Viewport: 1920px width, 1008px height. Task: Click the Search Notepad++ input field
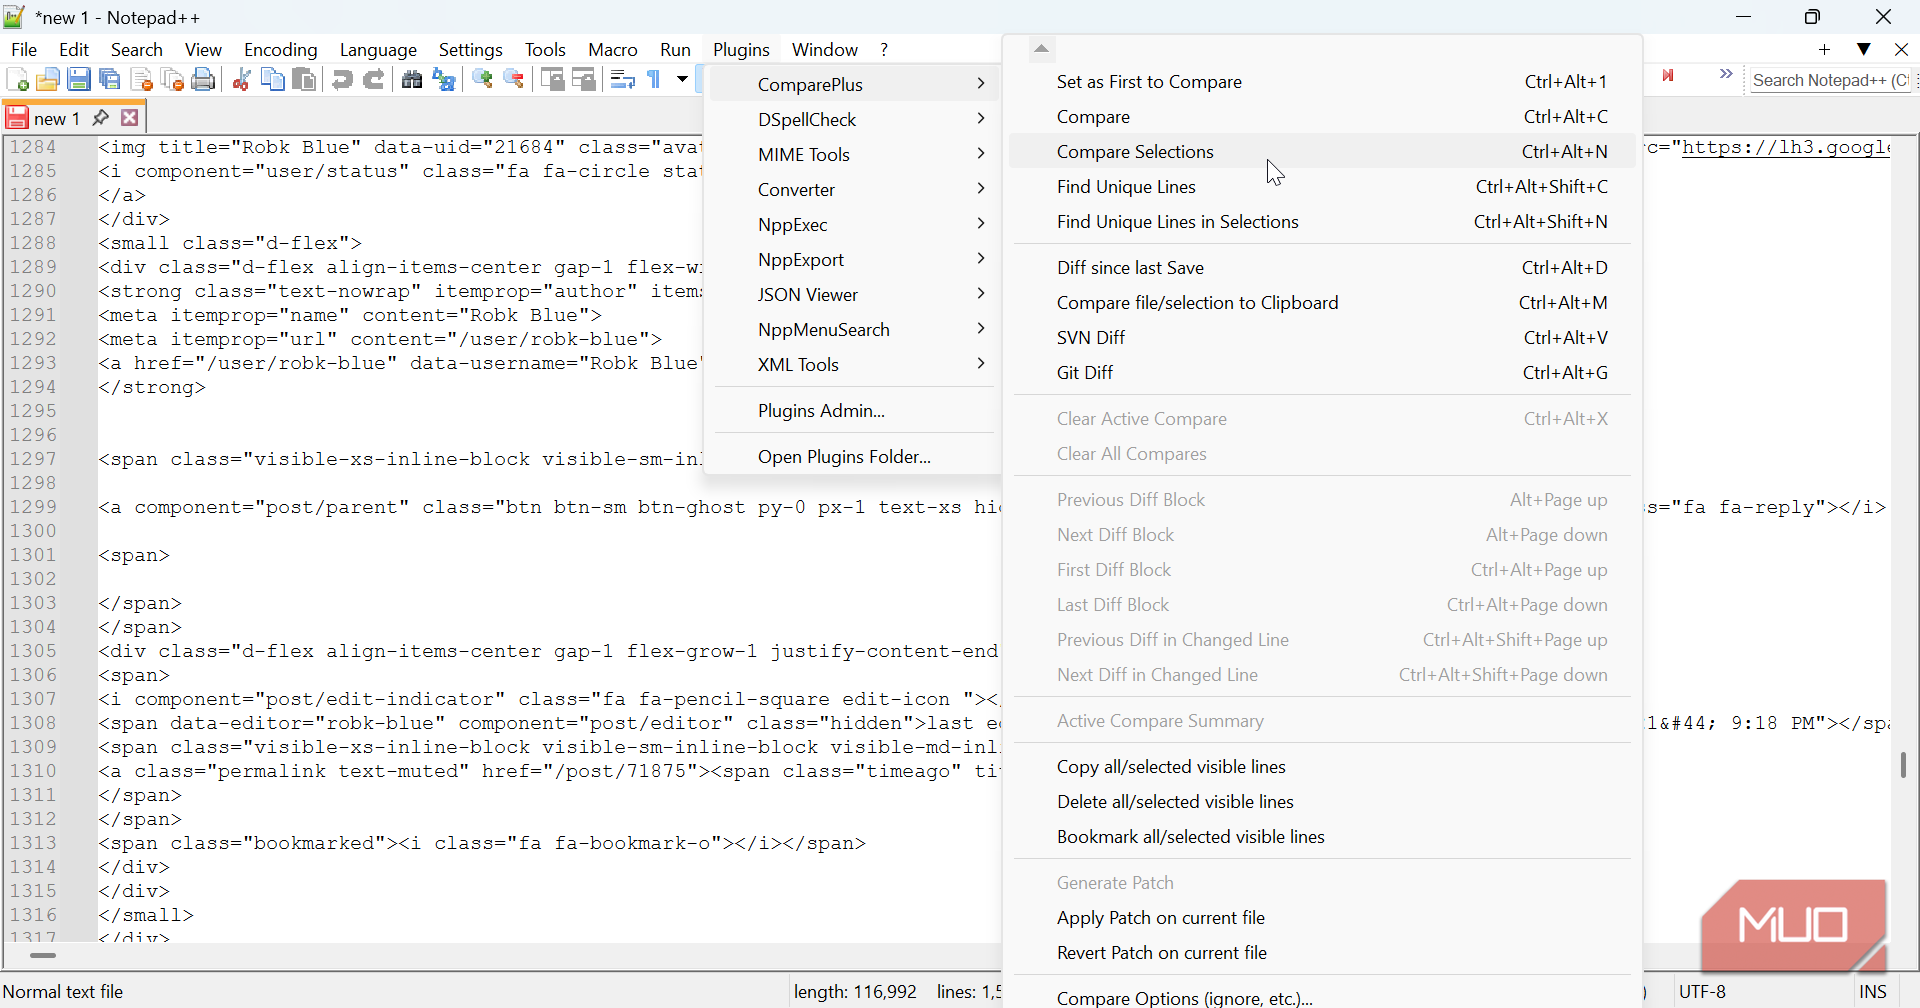1832,81
